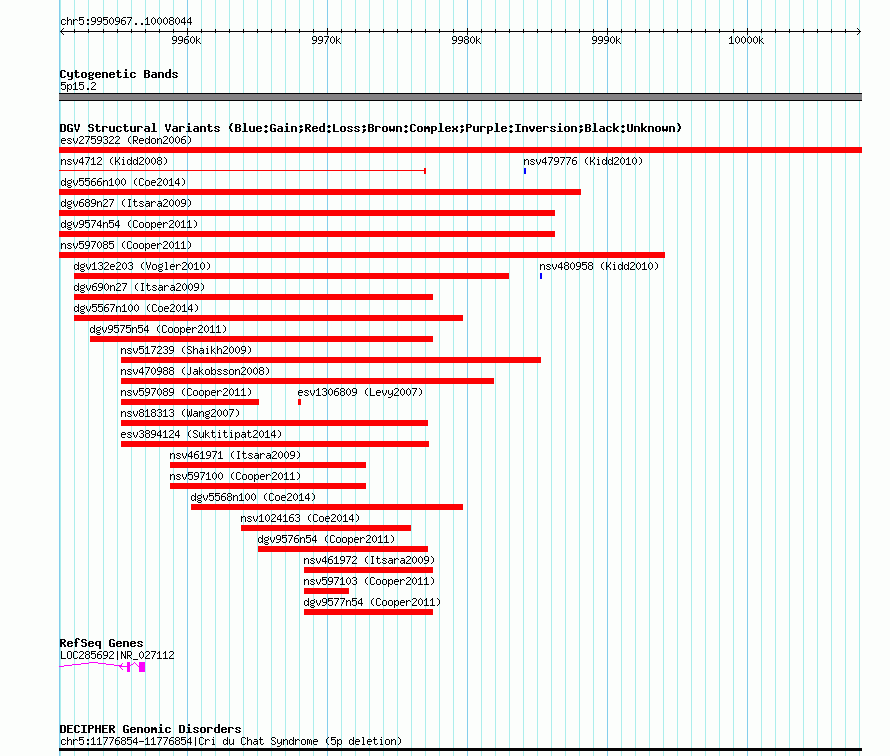Click the red bar under nsv1024163
This screenshot has height=756, width=890.
pos(326,528)
